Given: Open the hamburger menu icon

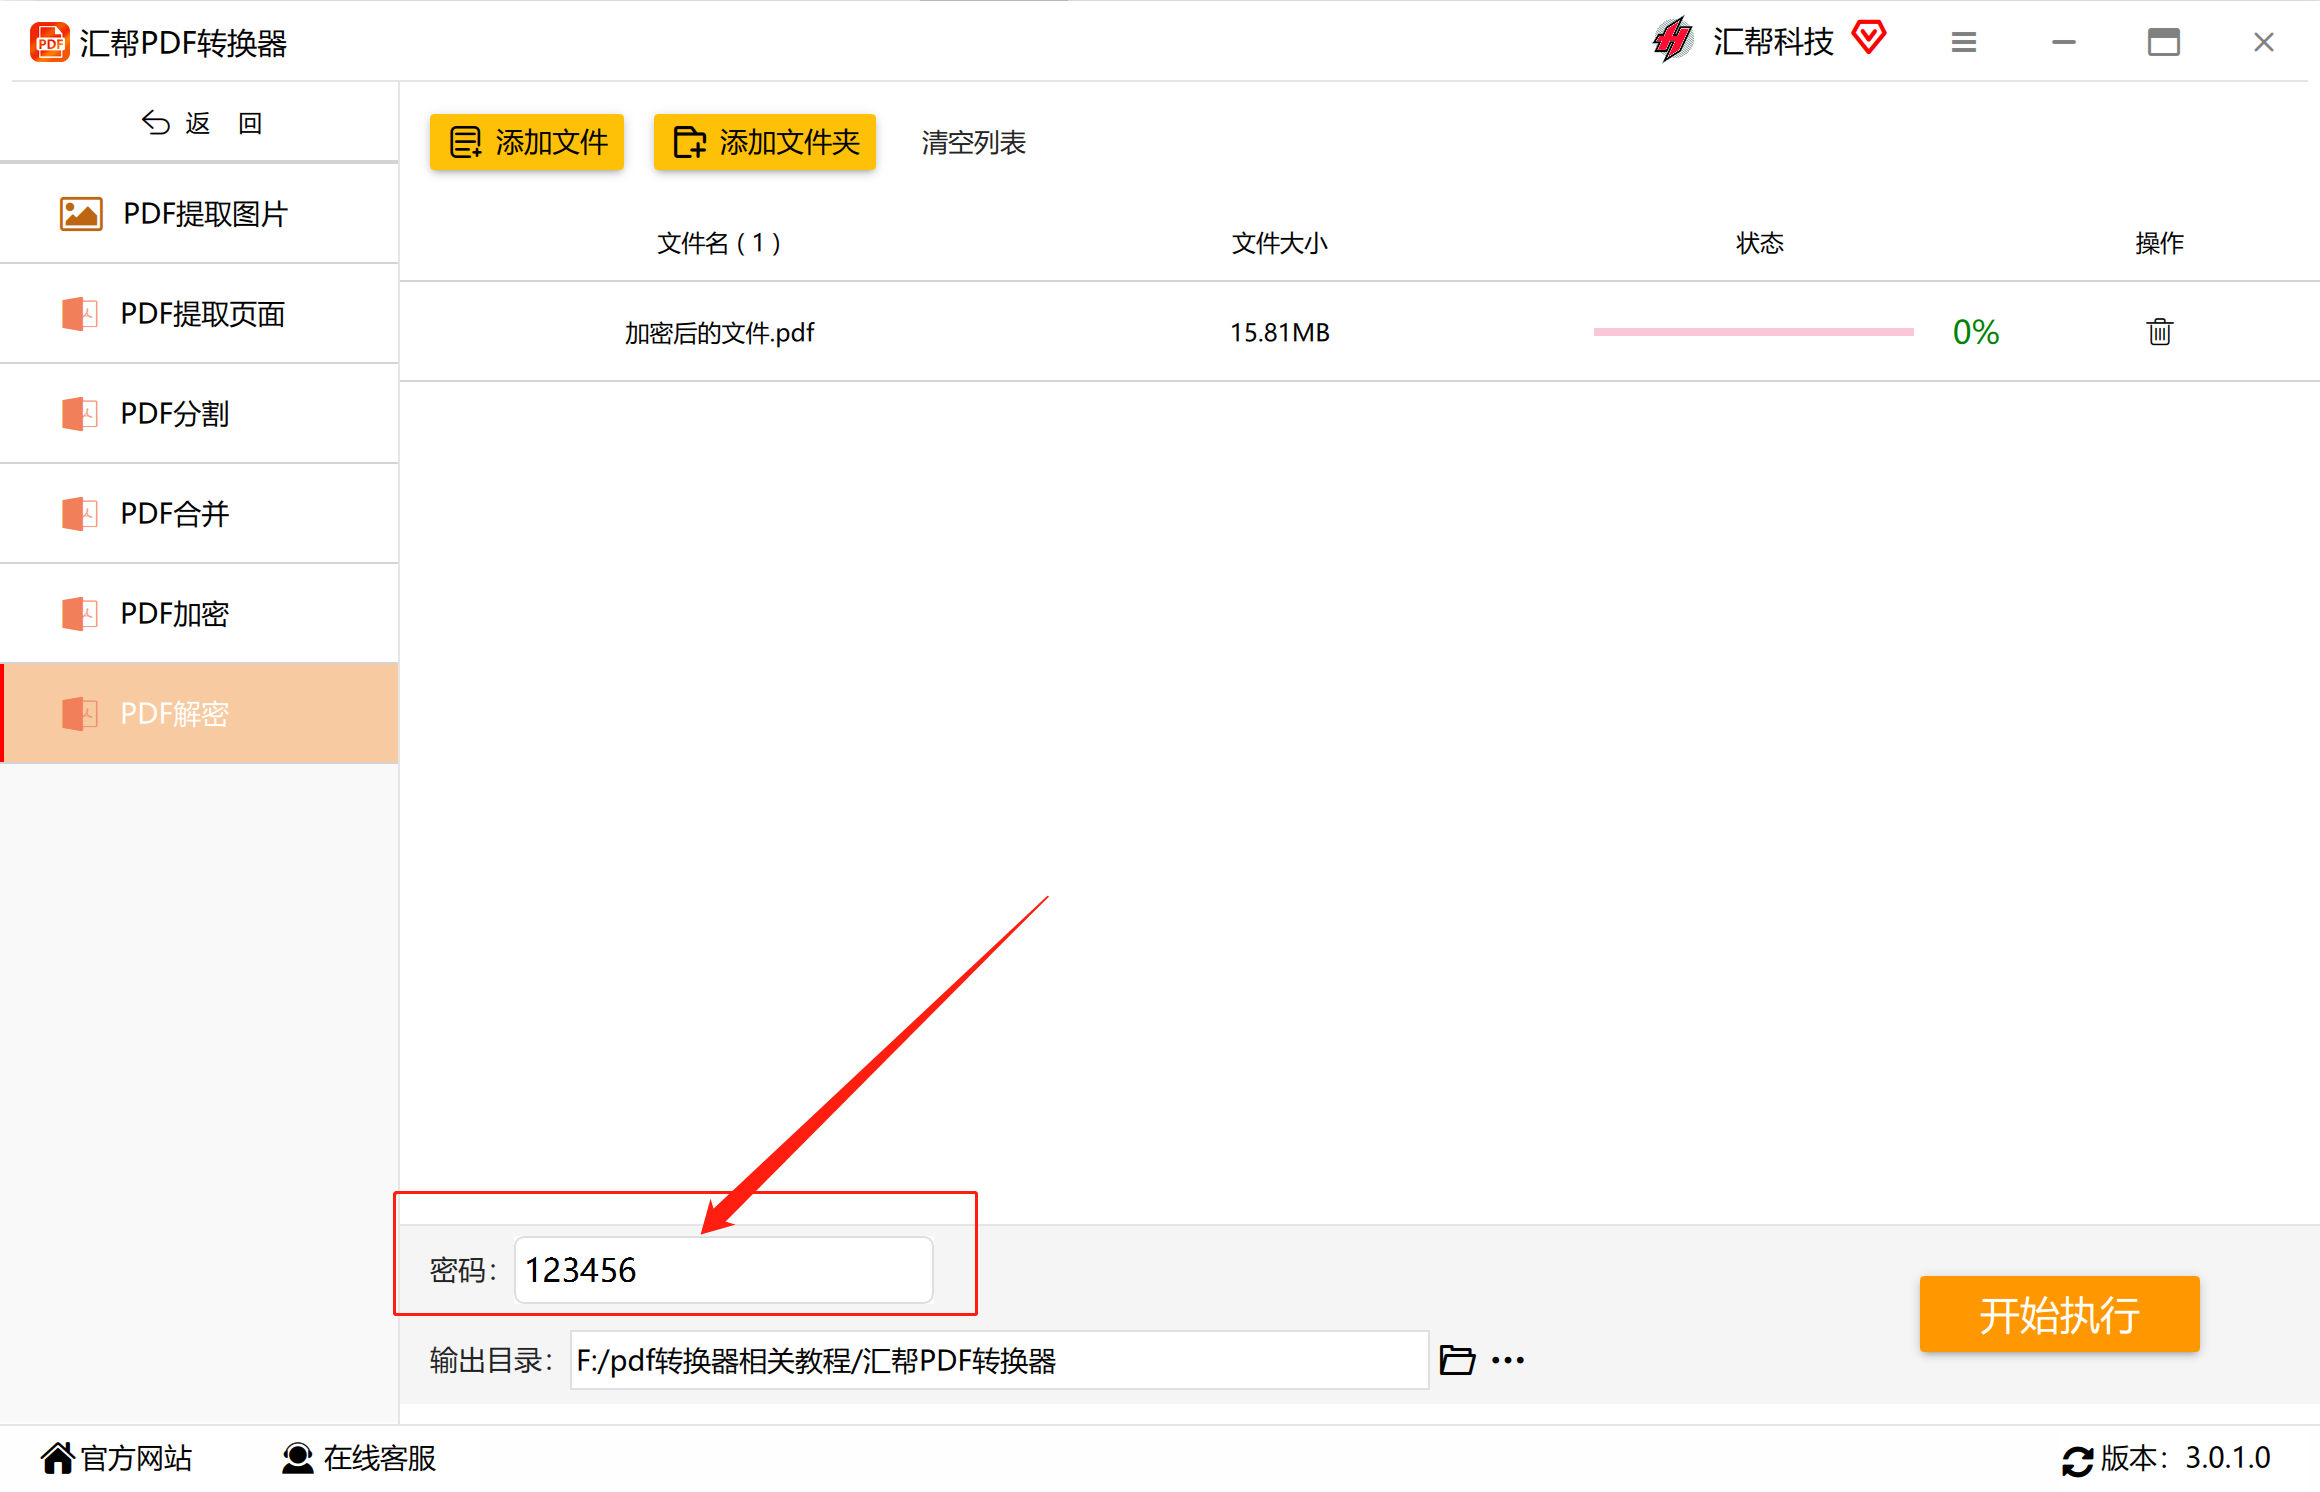Looking at the screenshot, I should 1964,42.
